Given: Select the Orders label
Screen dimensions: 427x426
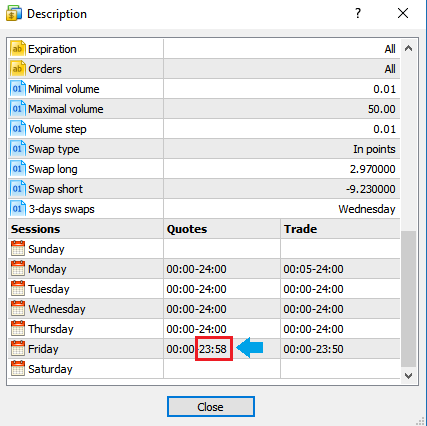Looking at the screenshot, I should 45,69.
